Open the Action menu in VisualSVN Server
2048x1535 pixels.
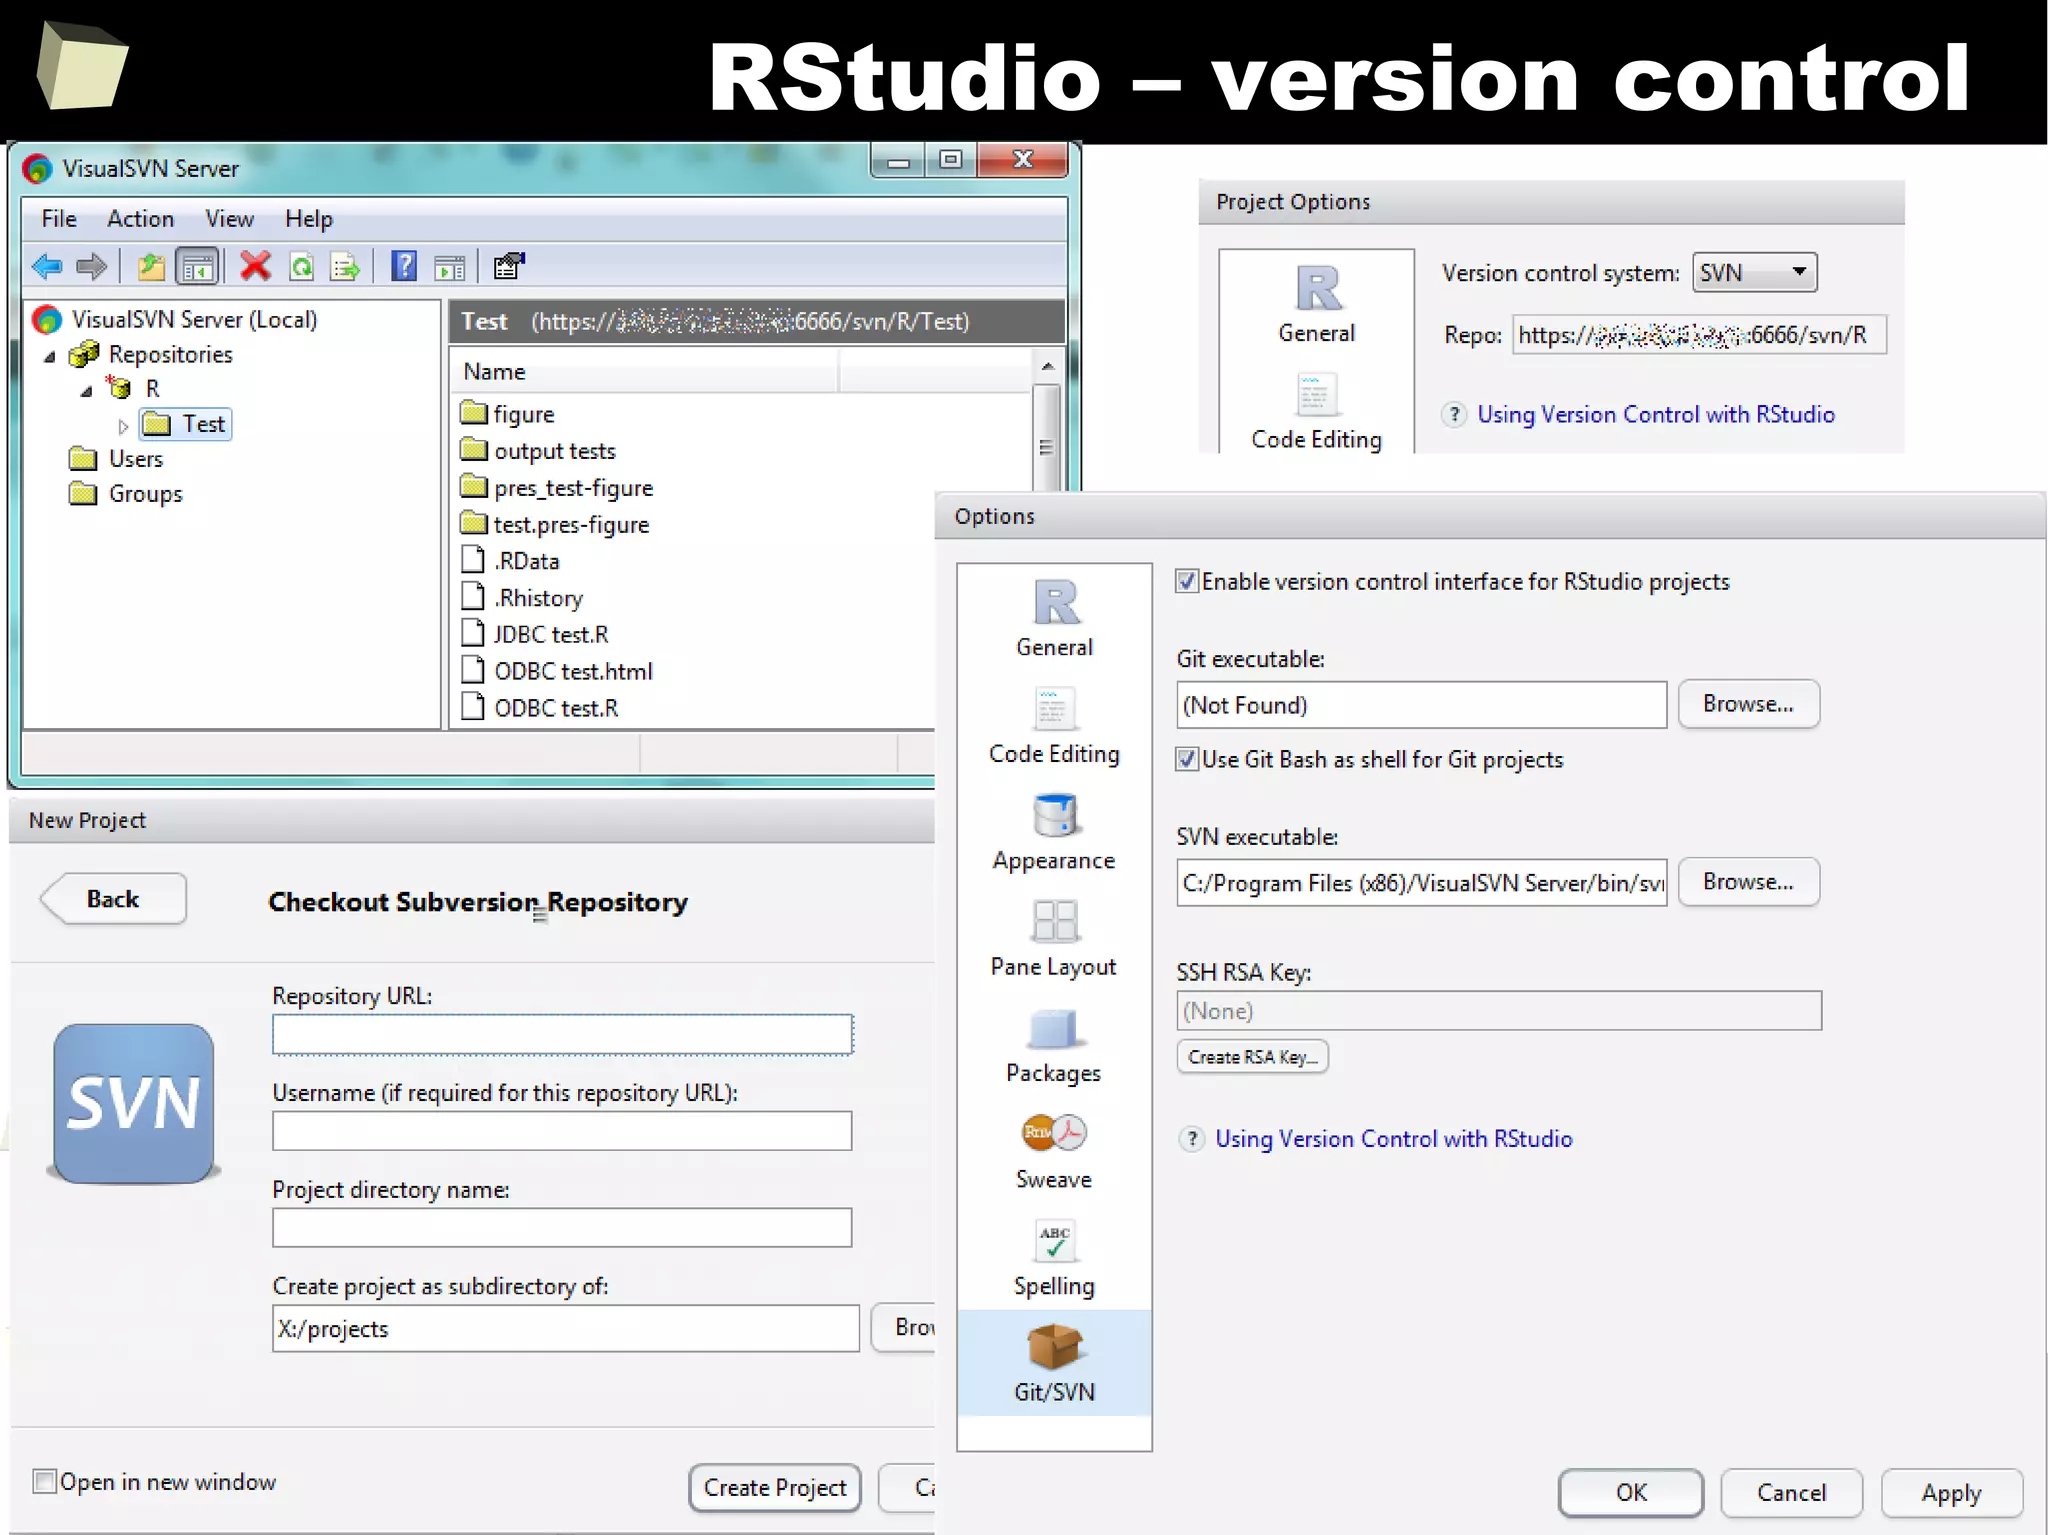pyautogui.click(x=140, y=219)
